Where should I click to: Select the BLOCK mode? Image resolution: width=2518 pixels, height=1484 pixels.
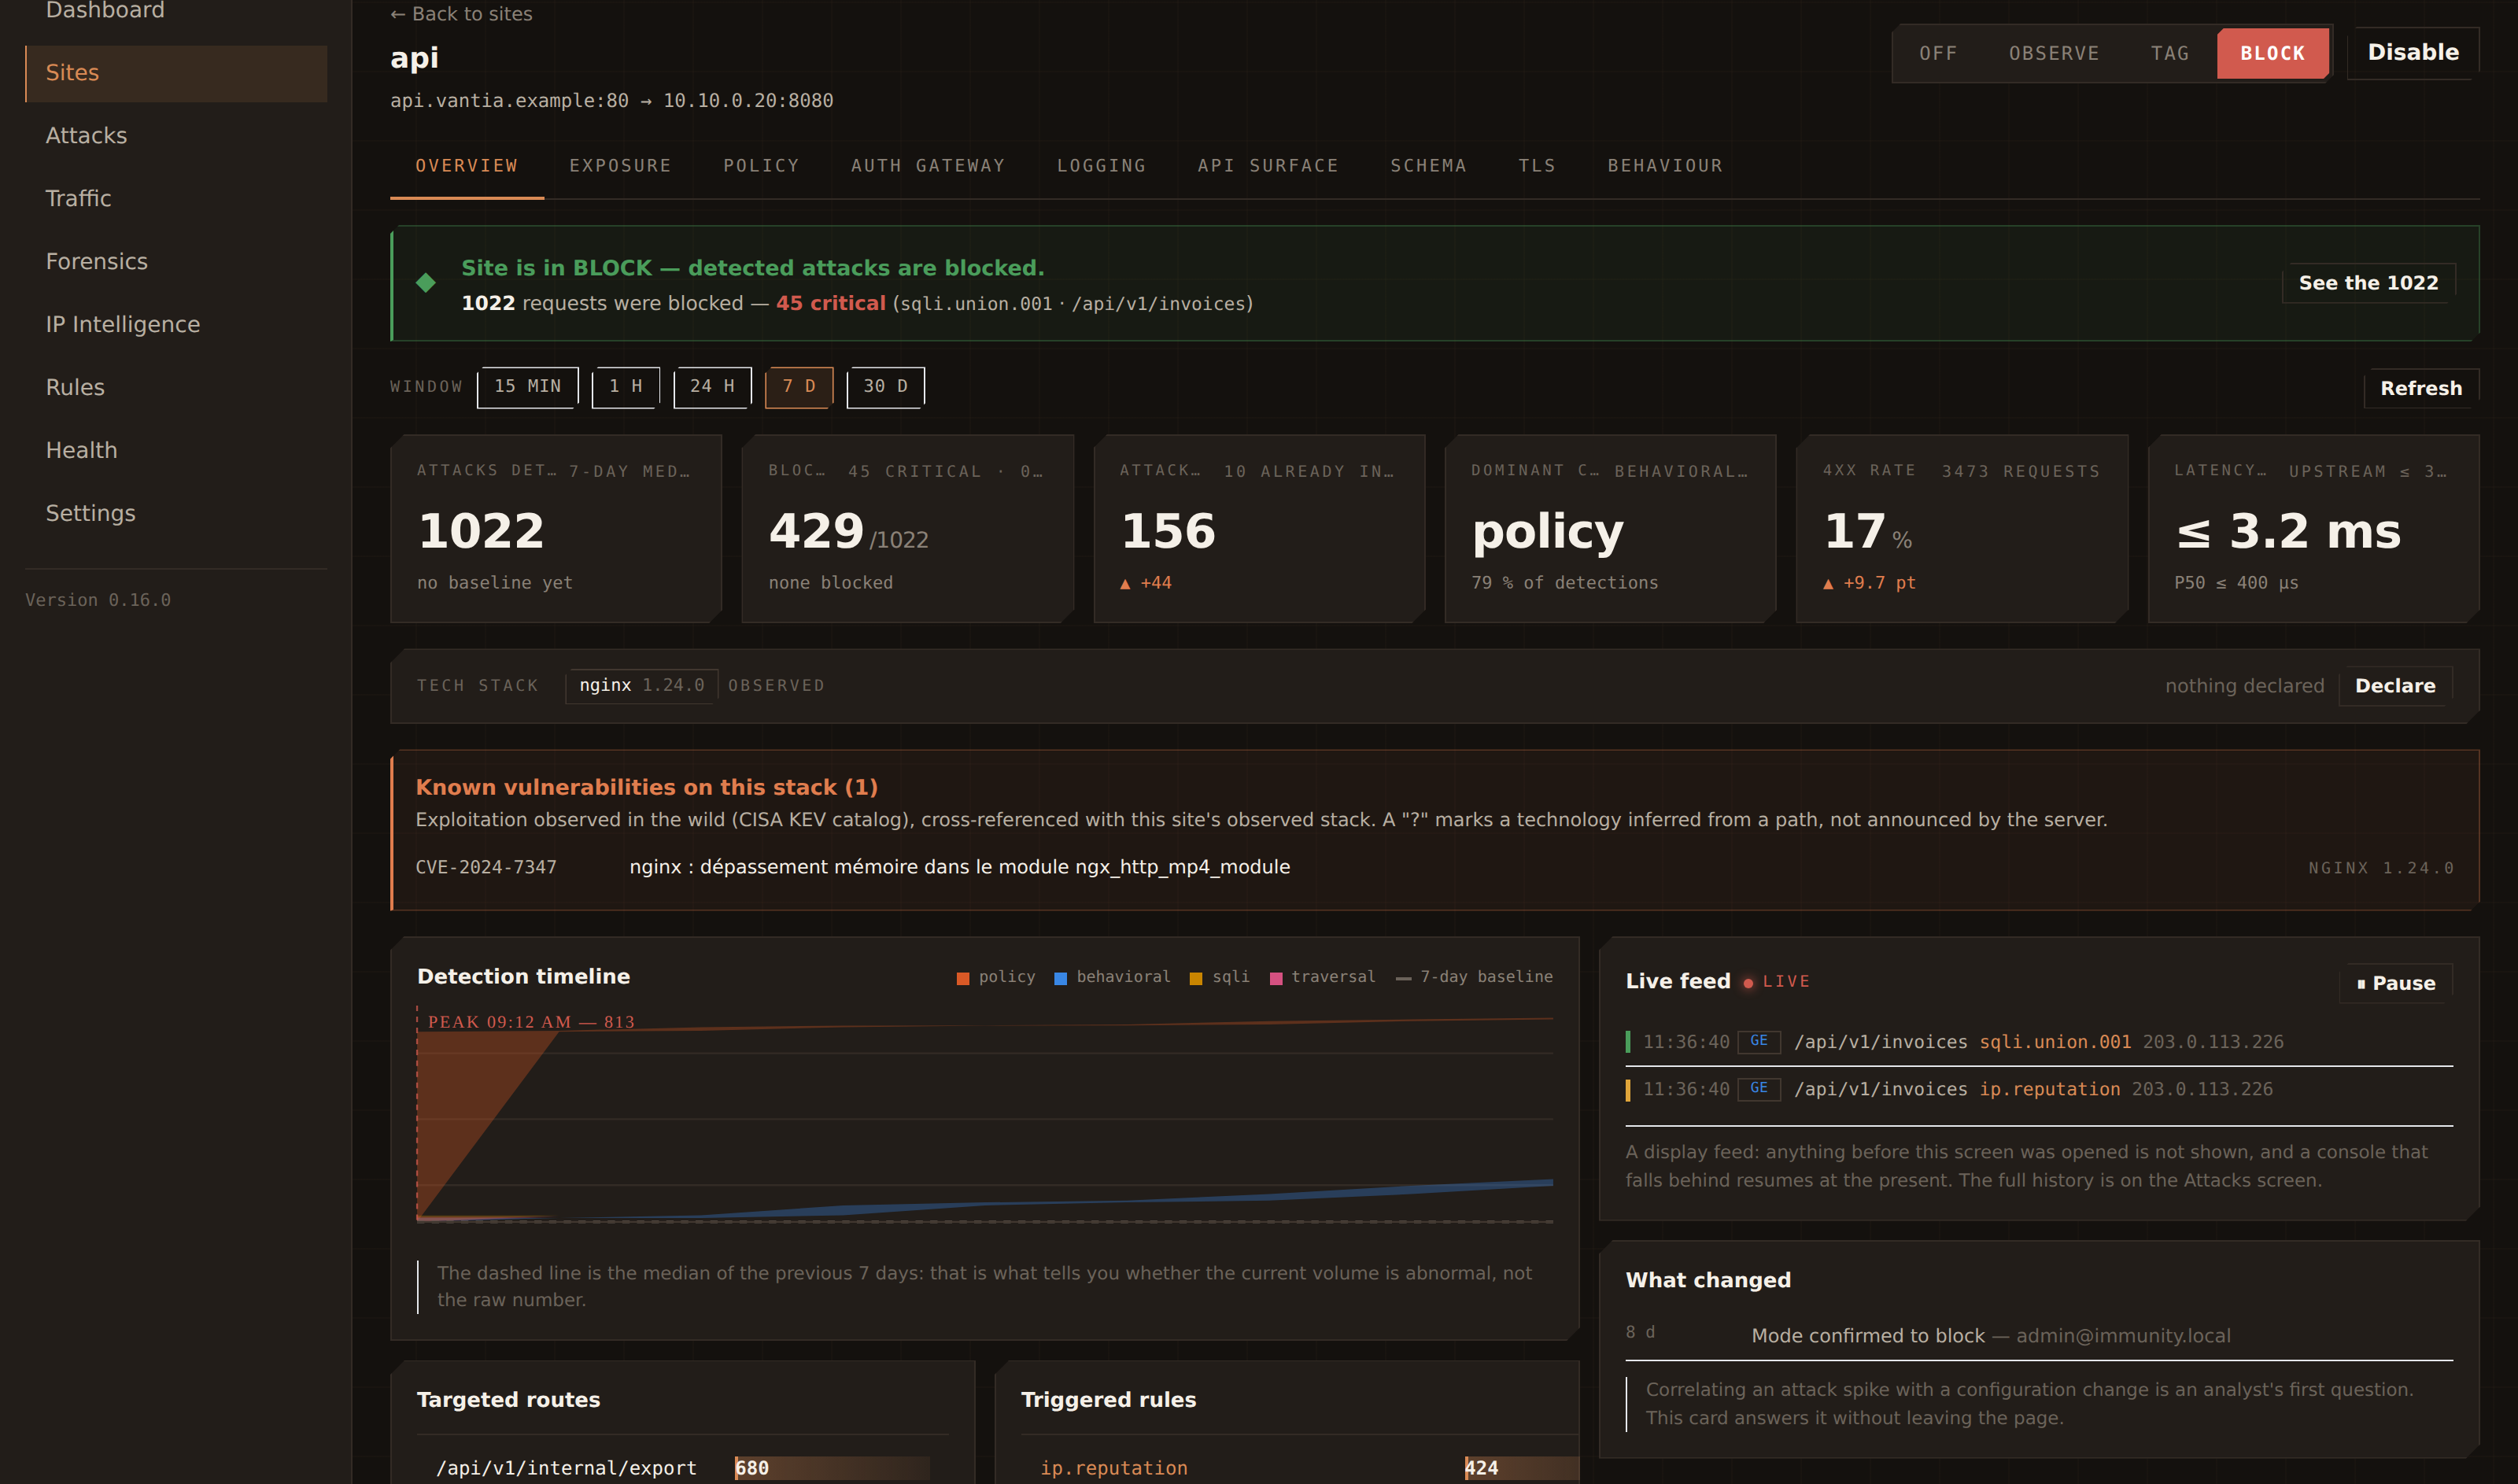(x=2272, y=53)
